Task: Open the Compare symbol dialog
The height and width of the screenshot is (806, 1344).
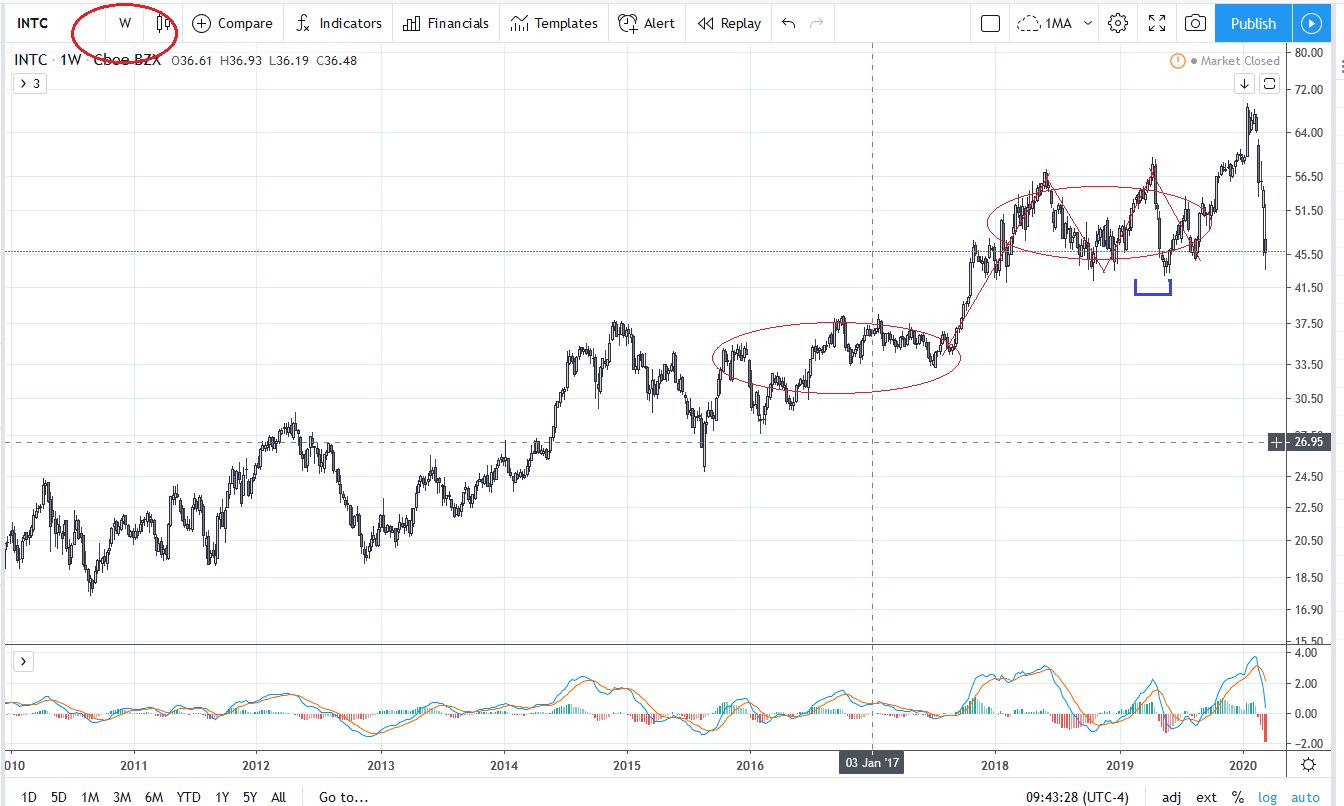Action: coord(232,23)
